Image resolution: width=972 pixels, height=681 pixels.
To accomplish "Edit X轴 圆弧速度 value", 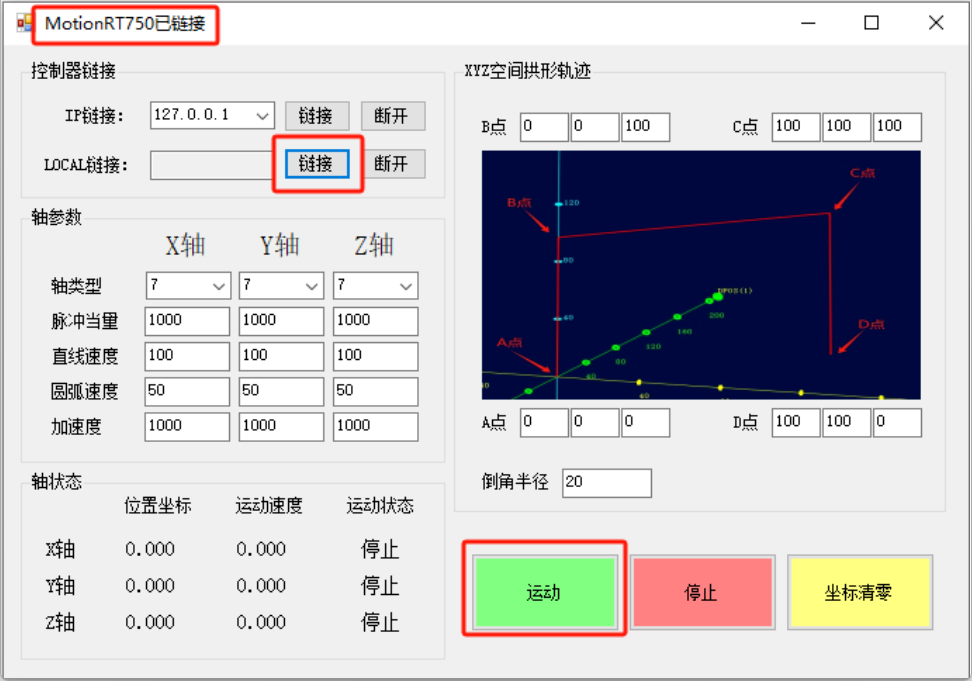I will 187,392.
